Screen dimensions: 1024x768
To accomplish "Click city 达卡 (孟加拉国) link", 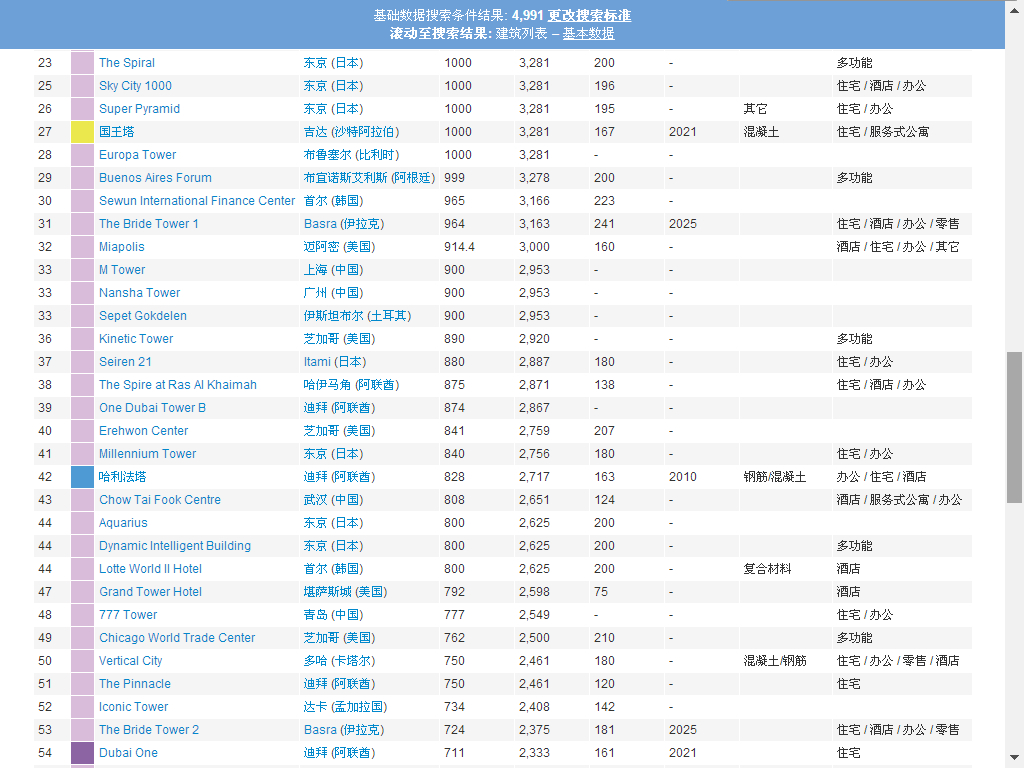I will tap(345, 707).
